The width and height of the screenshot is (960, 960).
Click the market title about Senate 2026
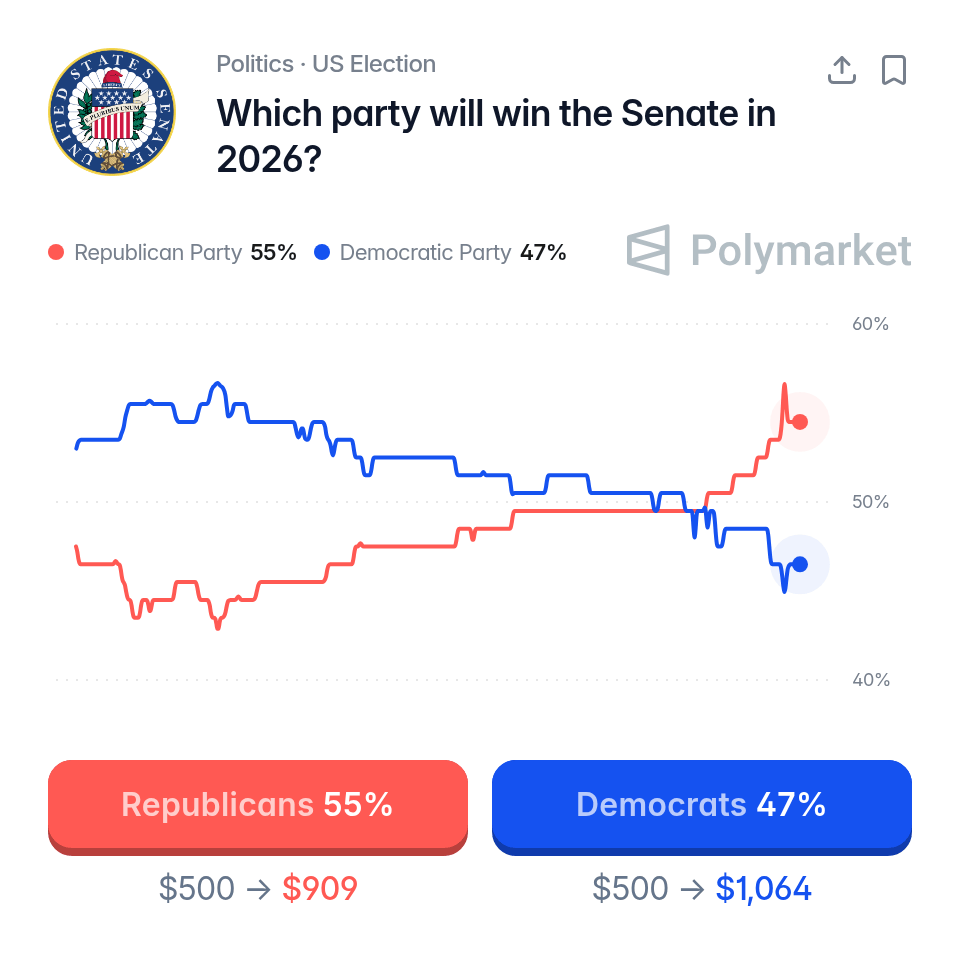497,136
